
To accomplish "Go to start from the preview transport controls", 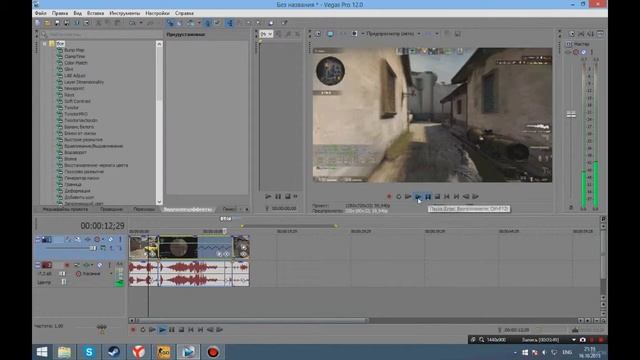I will coord(447,197).
